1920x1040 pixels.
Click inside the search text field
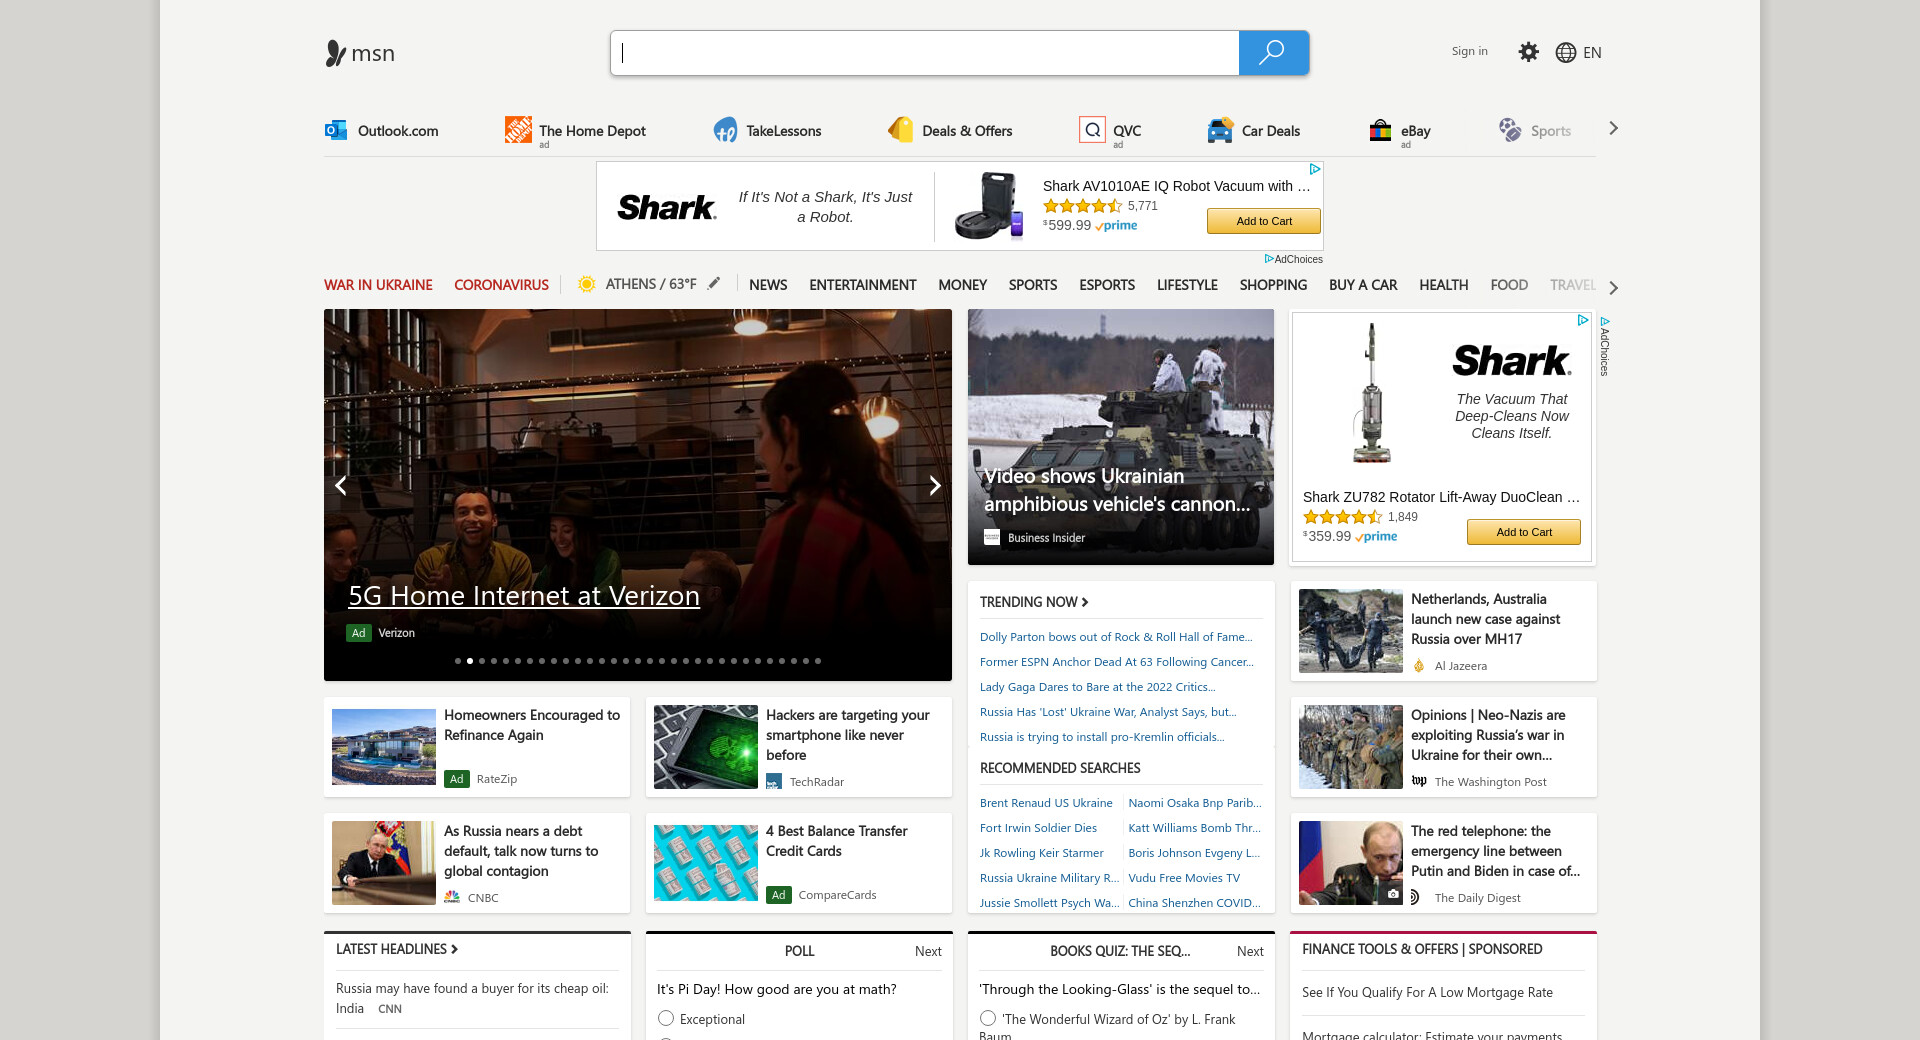point(925,53)
